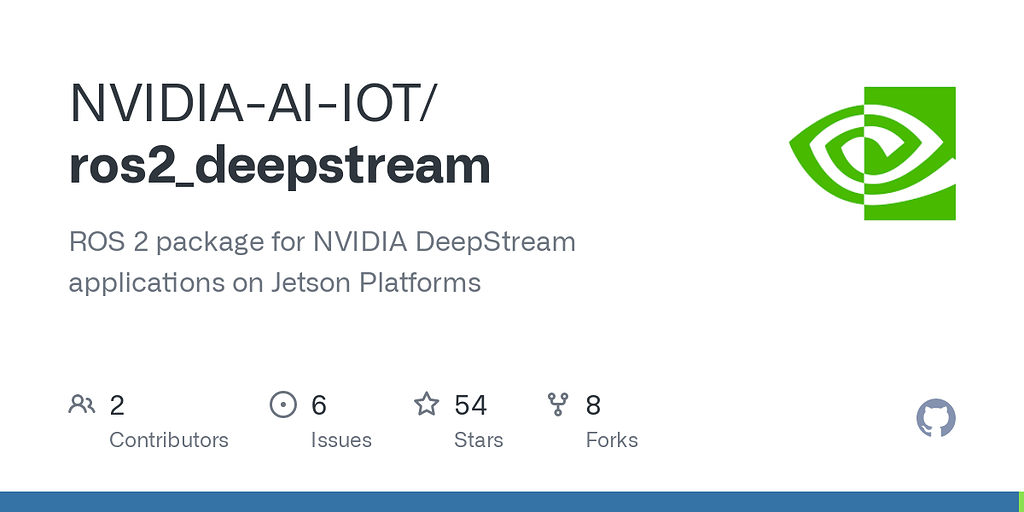Click the issues circle-dot icon
This screenshot has width=1024, height=512.
(x=283, y=405)
